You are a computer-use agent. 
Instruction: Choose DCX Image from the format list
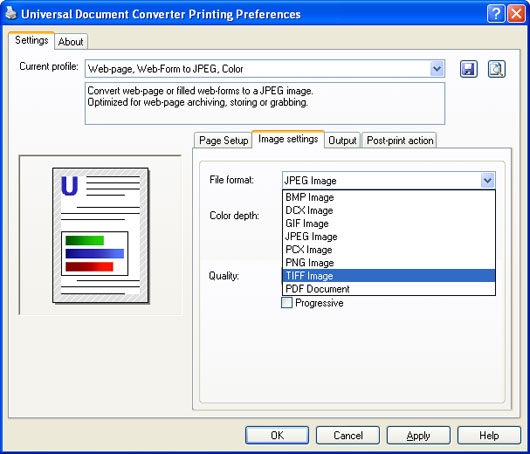tap(389, 210)
